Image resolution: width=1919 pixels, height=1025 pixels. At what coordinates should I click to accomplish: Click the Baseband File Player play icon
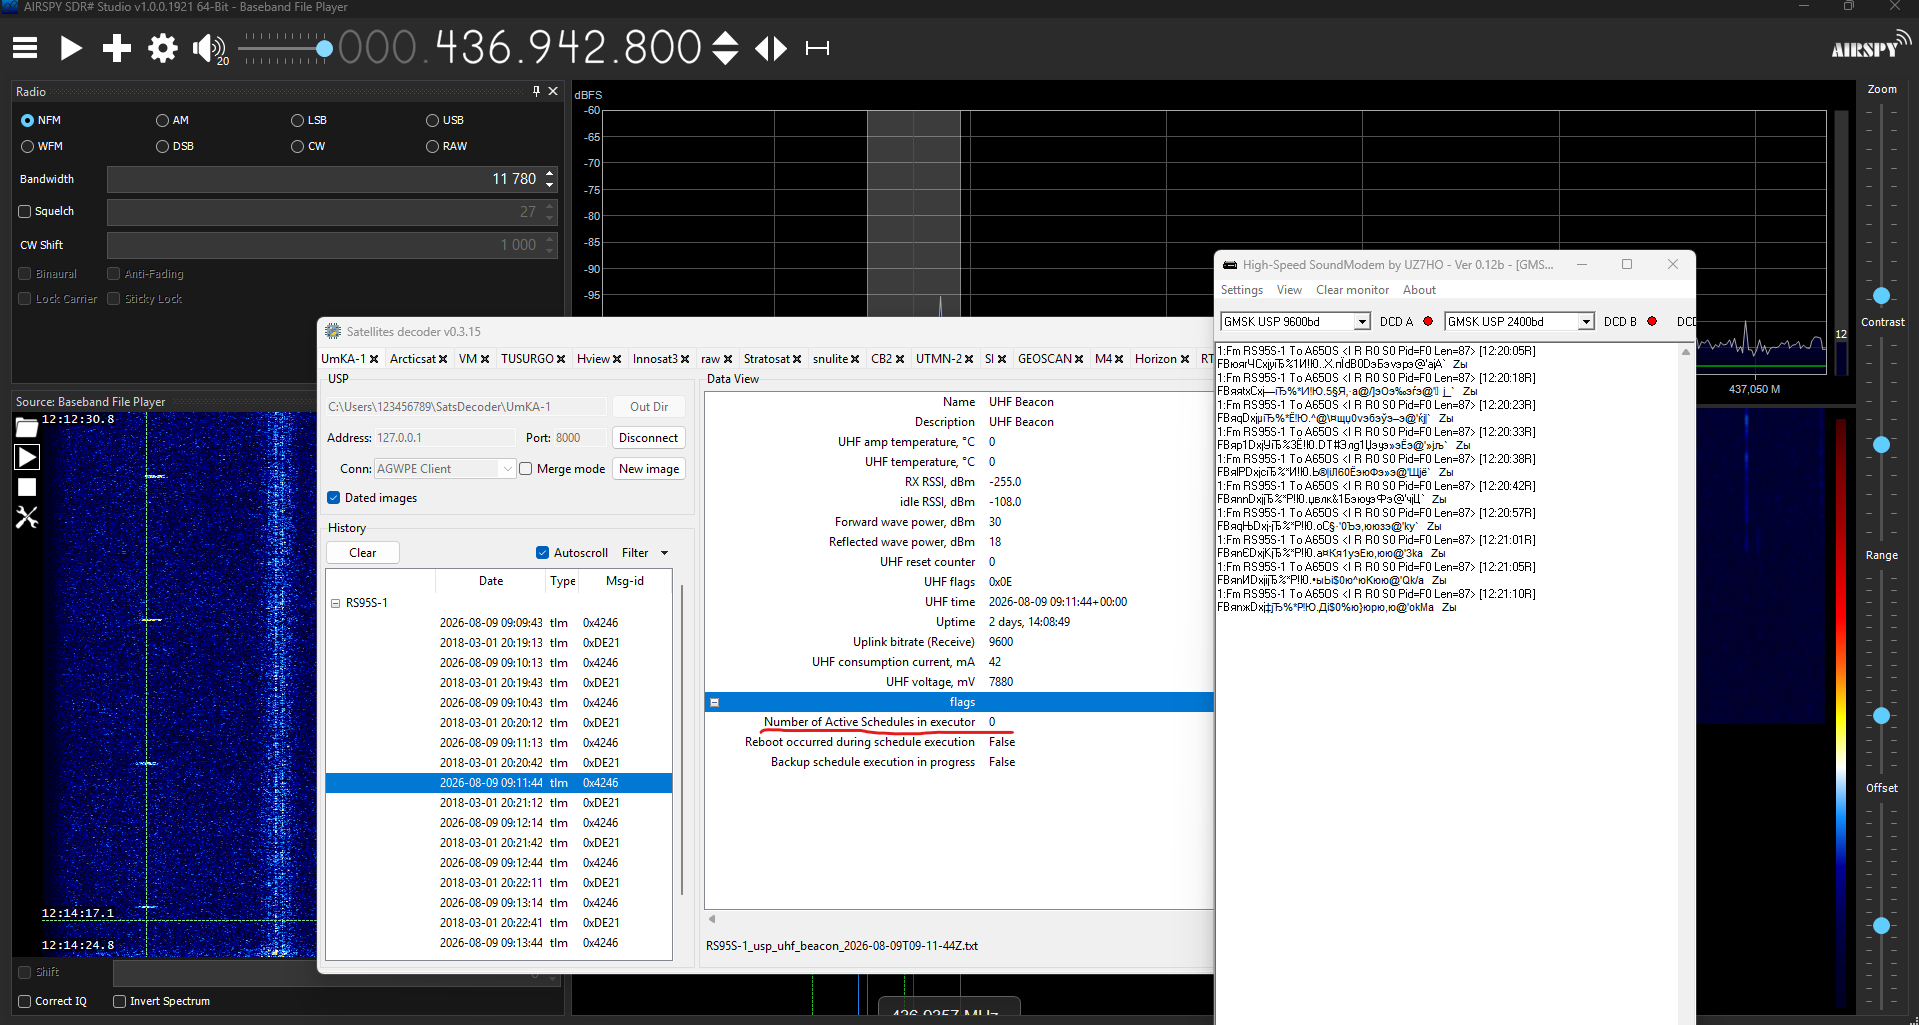pyautogui.click(x=27, y=457)
